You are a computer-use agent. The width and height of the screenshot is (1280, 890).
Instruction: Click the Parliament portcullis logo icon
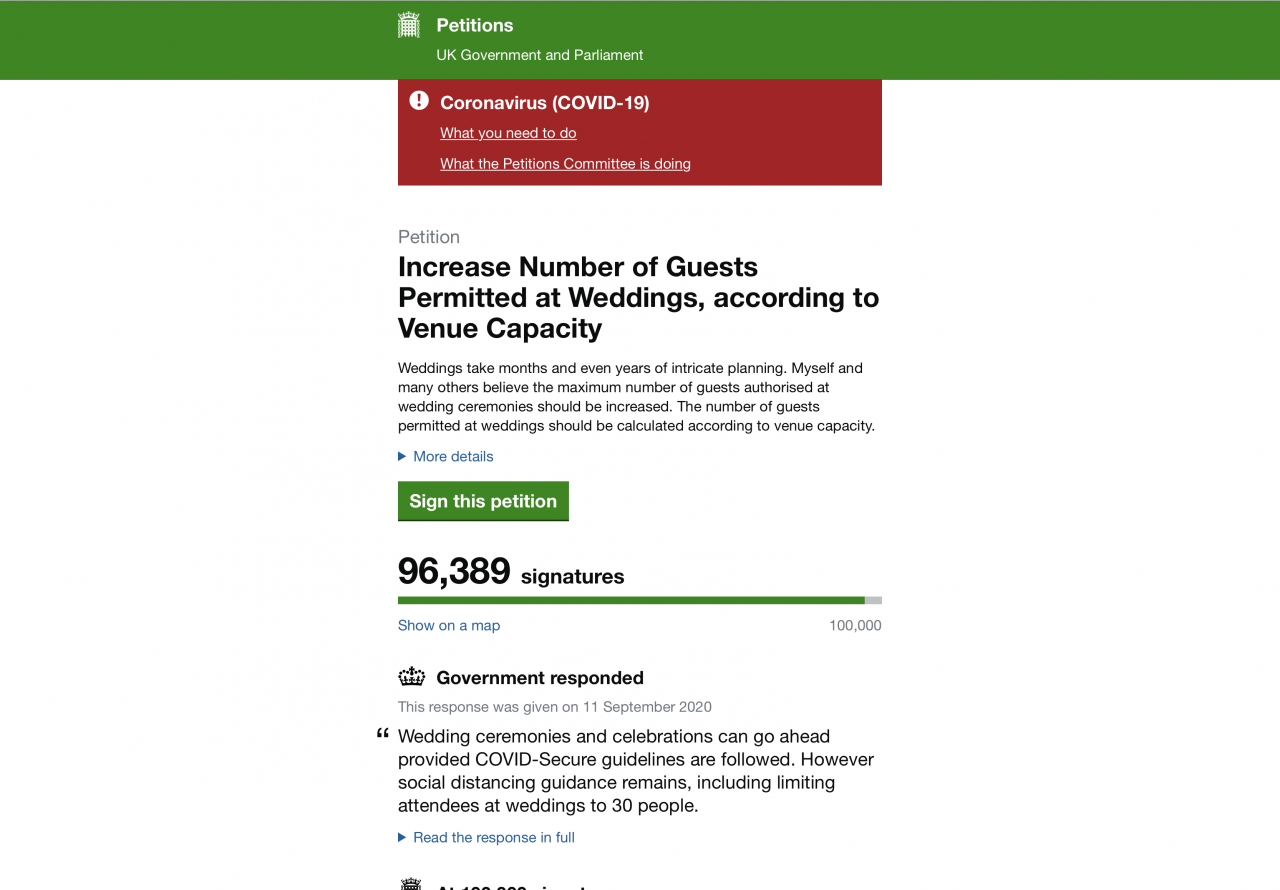pyautogui.click(x=409, y=24)
